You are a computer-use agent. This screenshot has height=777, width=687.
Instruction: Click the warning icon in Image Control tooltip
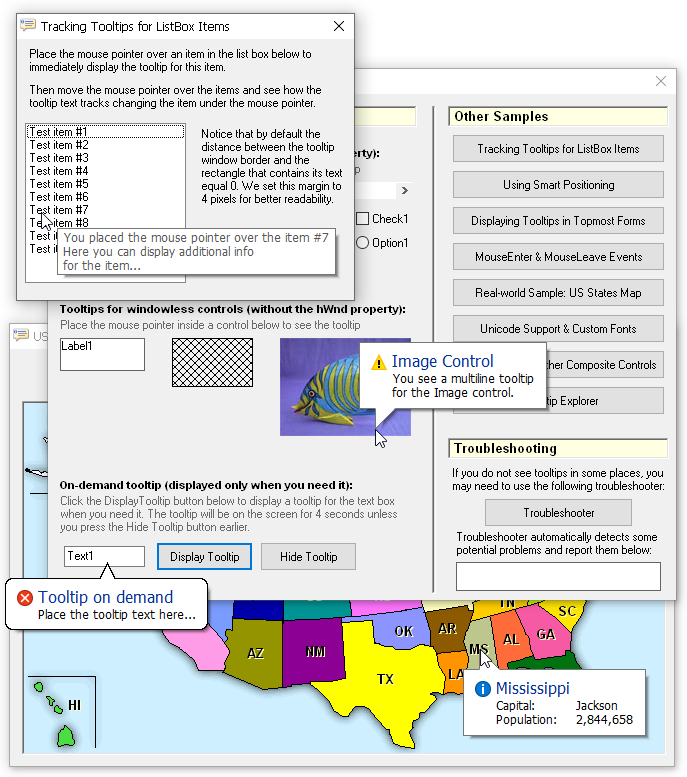point(379,362)
